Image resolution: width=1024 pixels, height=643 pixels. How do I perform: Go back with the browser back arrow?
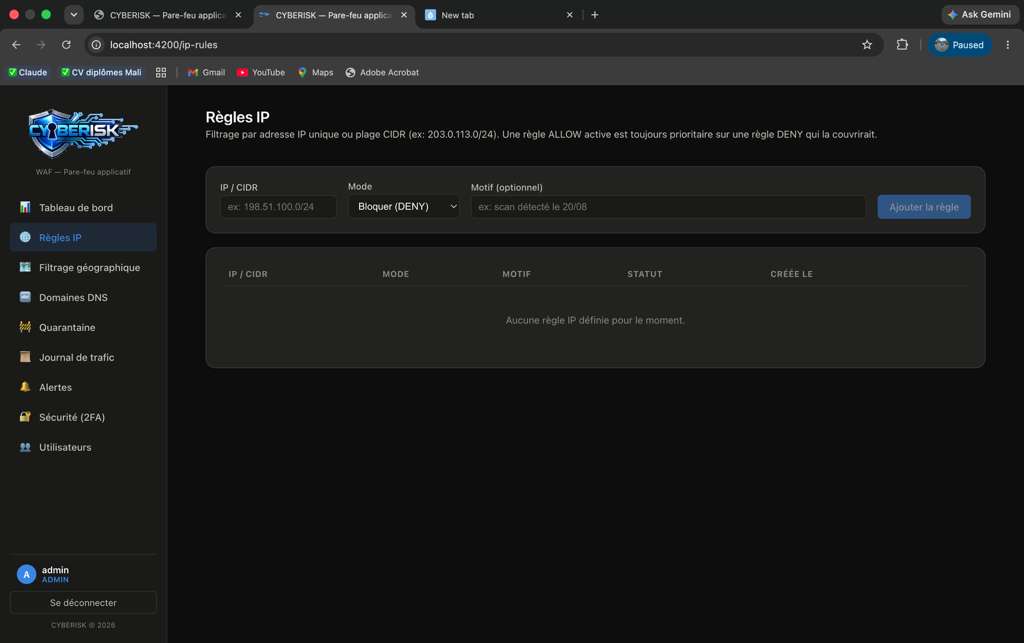[x=16, y=44]
